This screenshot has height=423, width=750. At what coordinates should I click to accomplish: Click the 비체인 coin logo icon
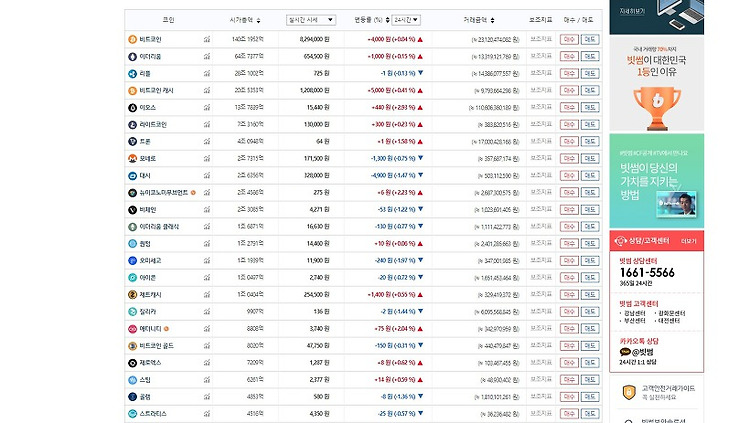[132, 210]
